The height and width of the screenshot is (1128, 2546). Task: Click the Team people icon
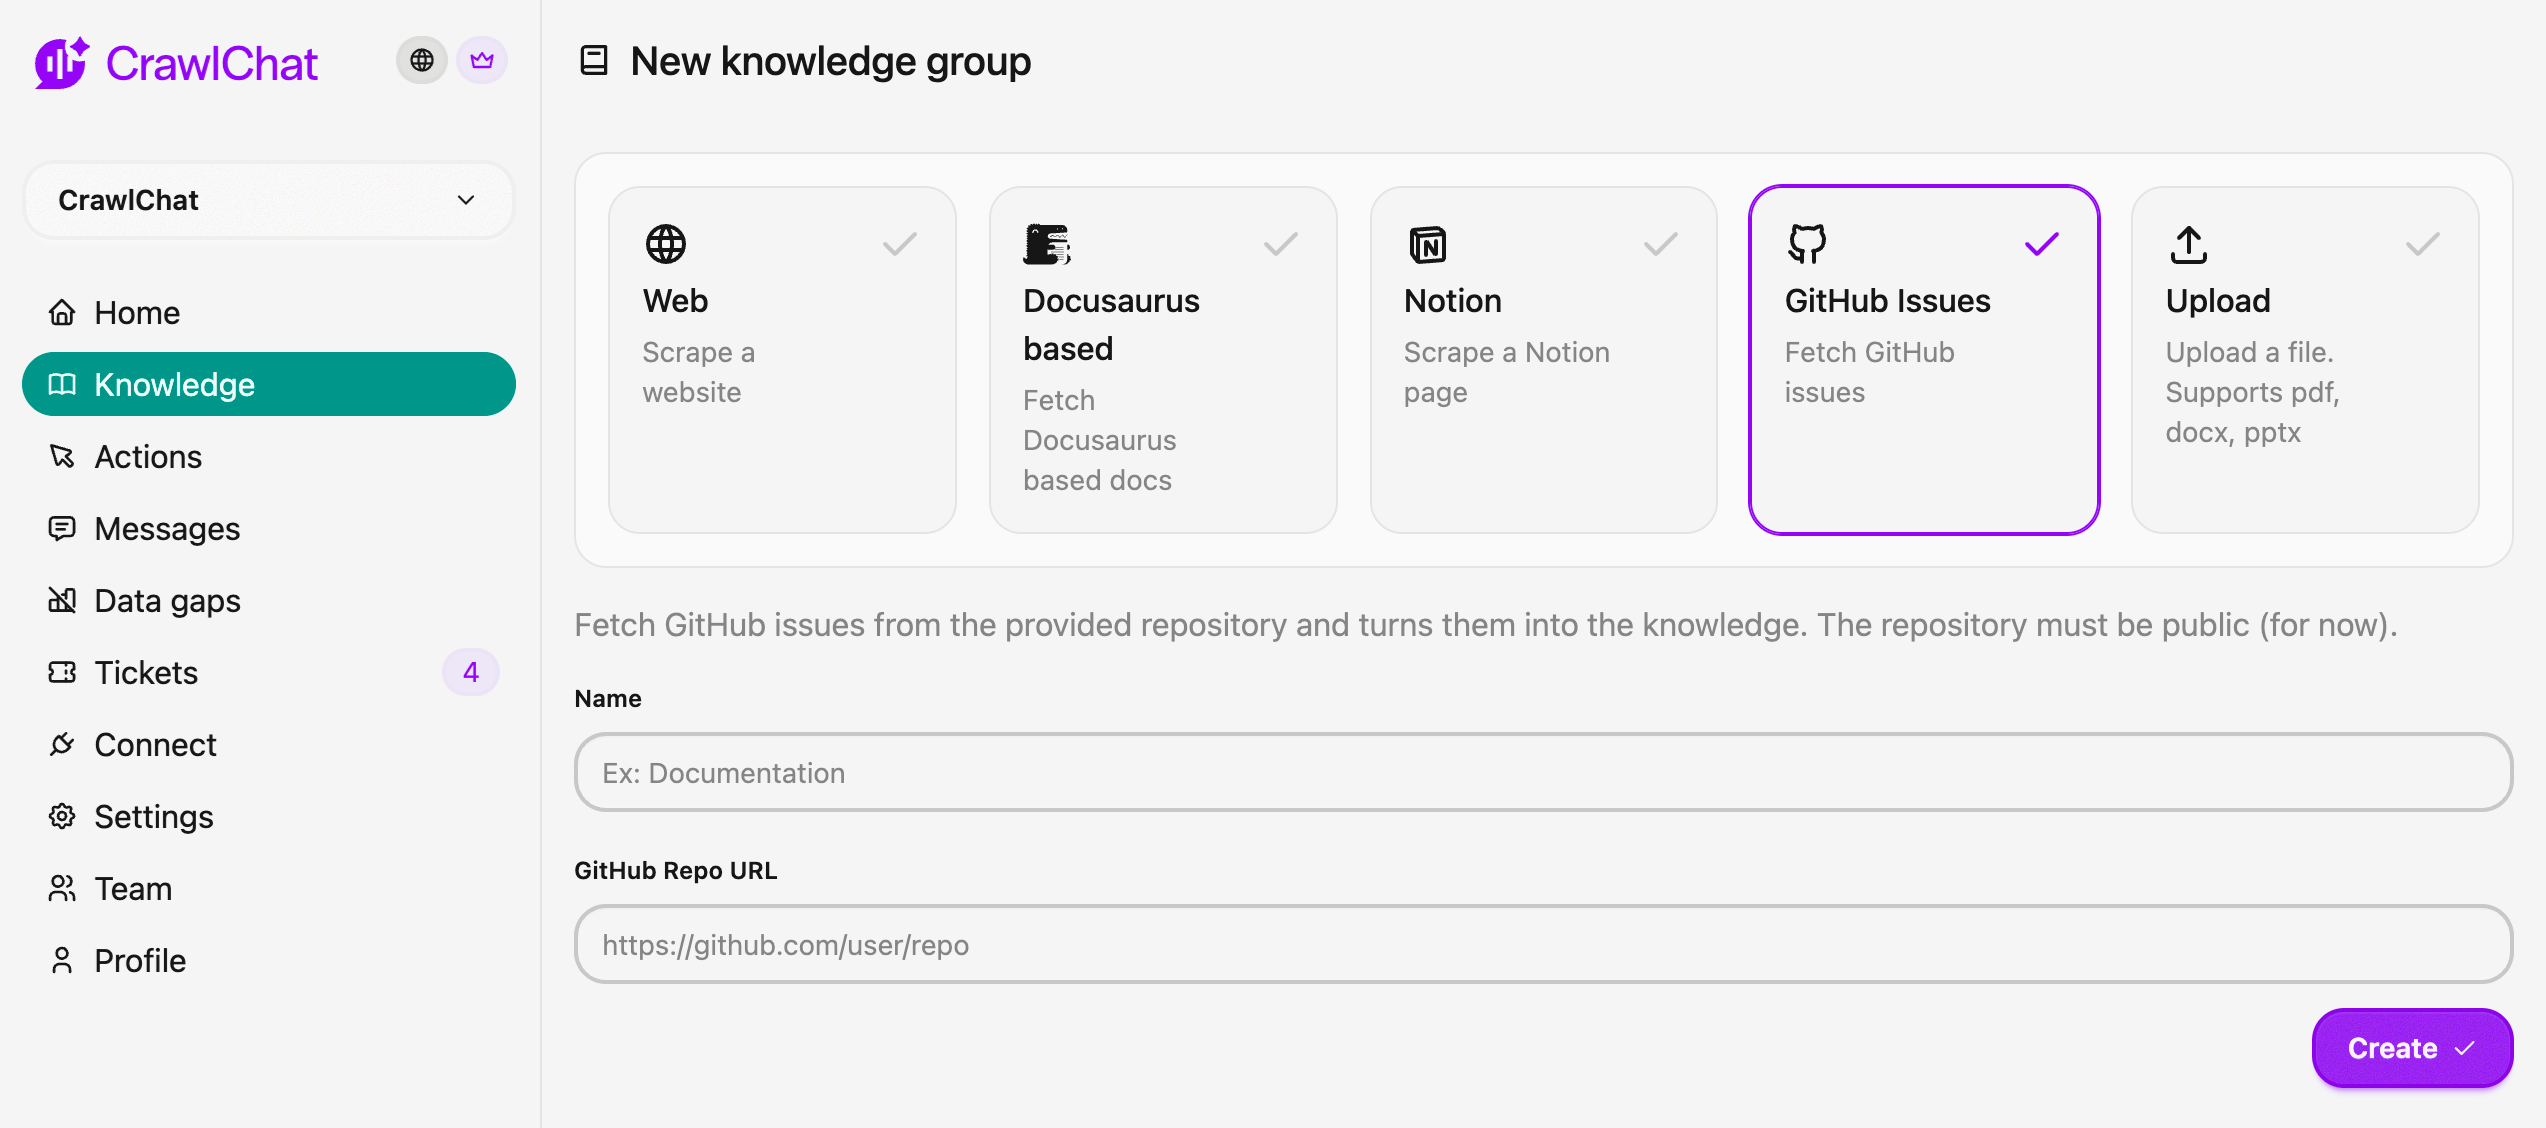pyautogui.click(x=62, y=888)
